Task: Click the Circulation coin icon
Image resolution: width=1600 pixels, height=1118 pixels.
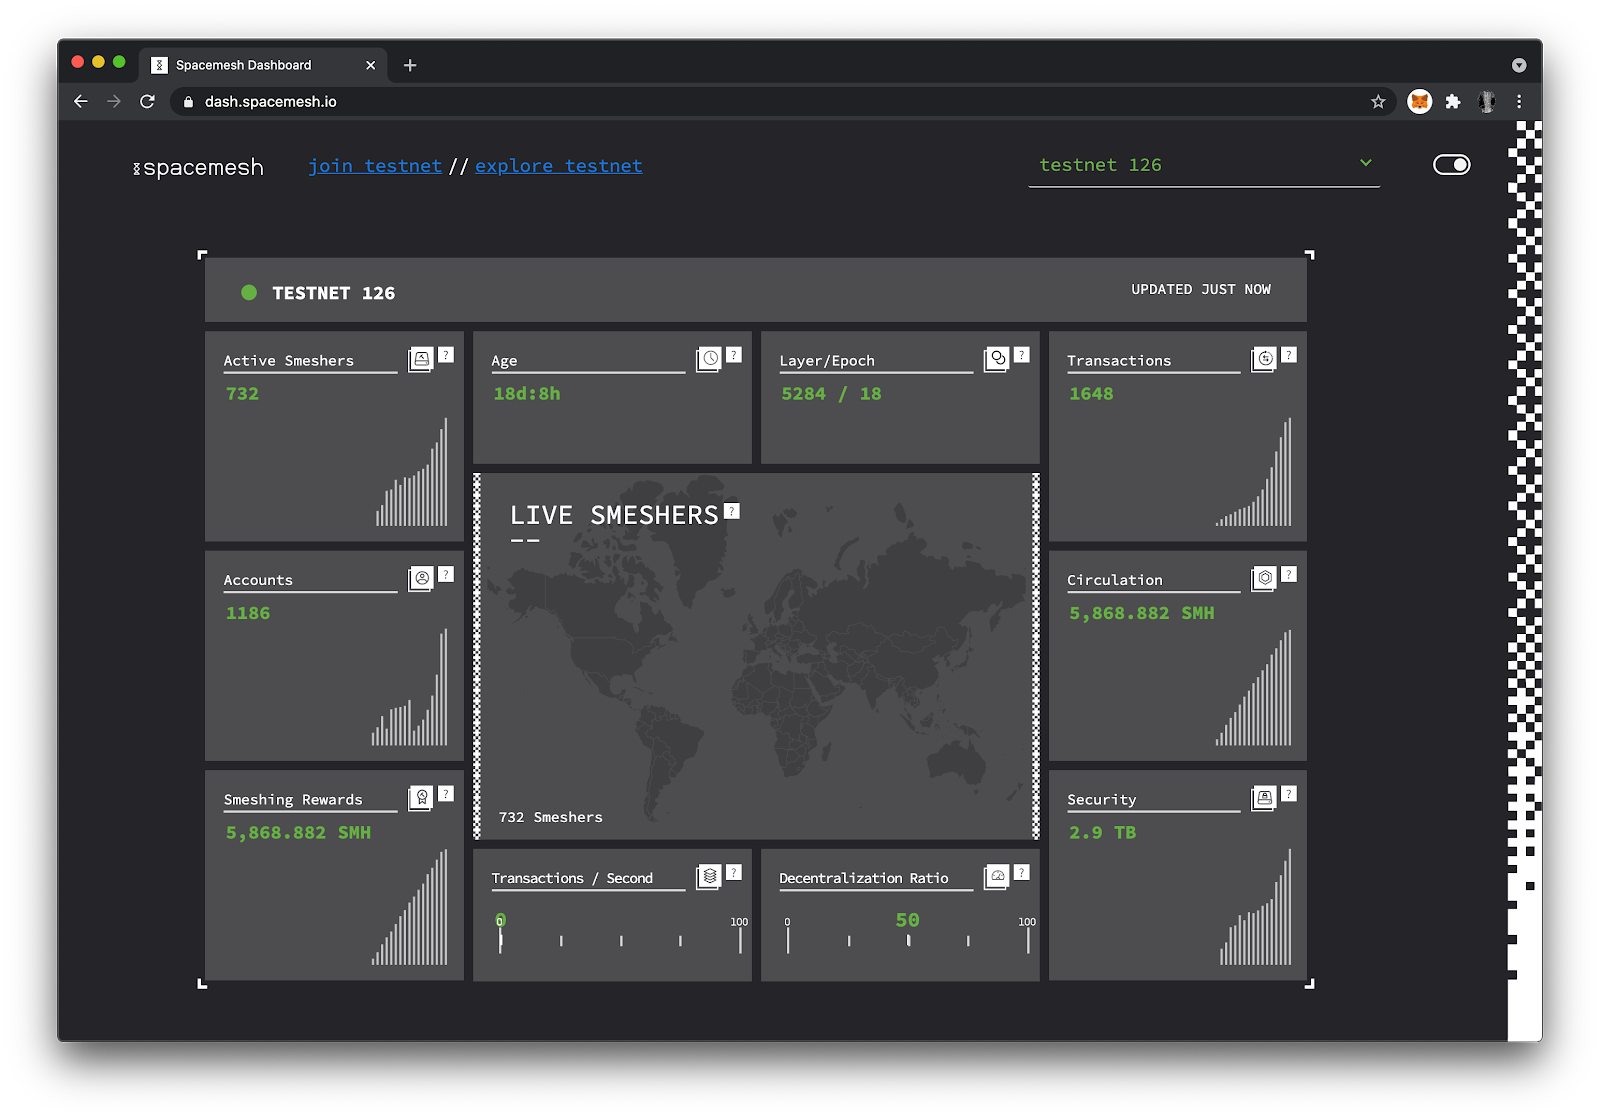Action: pyautogui.click(x=1264, y=579)
